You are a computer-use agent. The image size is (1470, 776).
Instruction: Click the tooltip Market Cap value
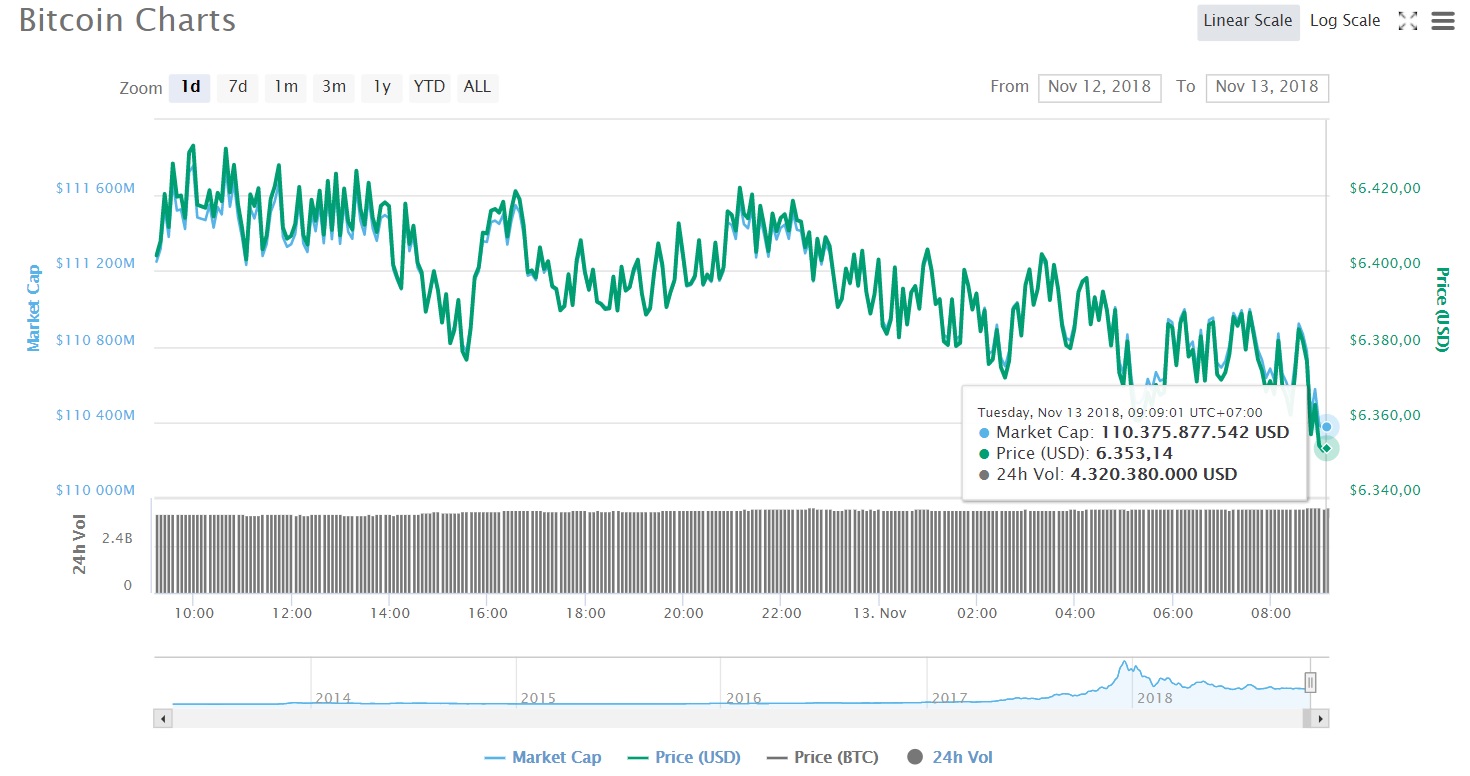click(1195, 432)
